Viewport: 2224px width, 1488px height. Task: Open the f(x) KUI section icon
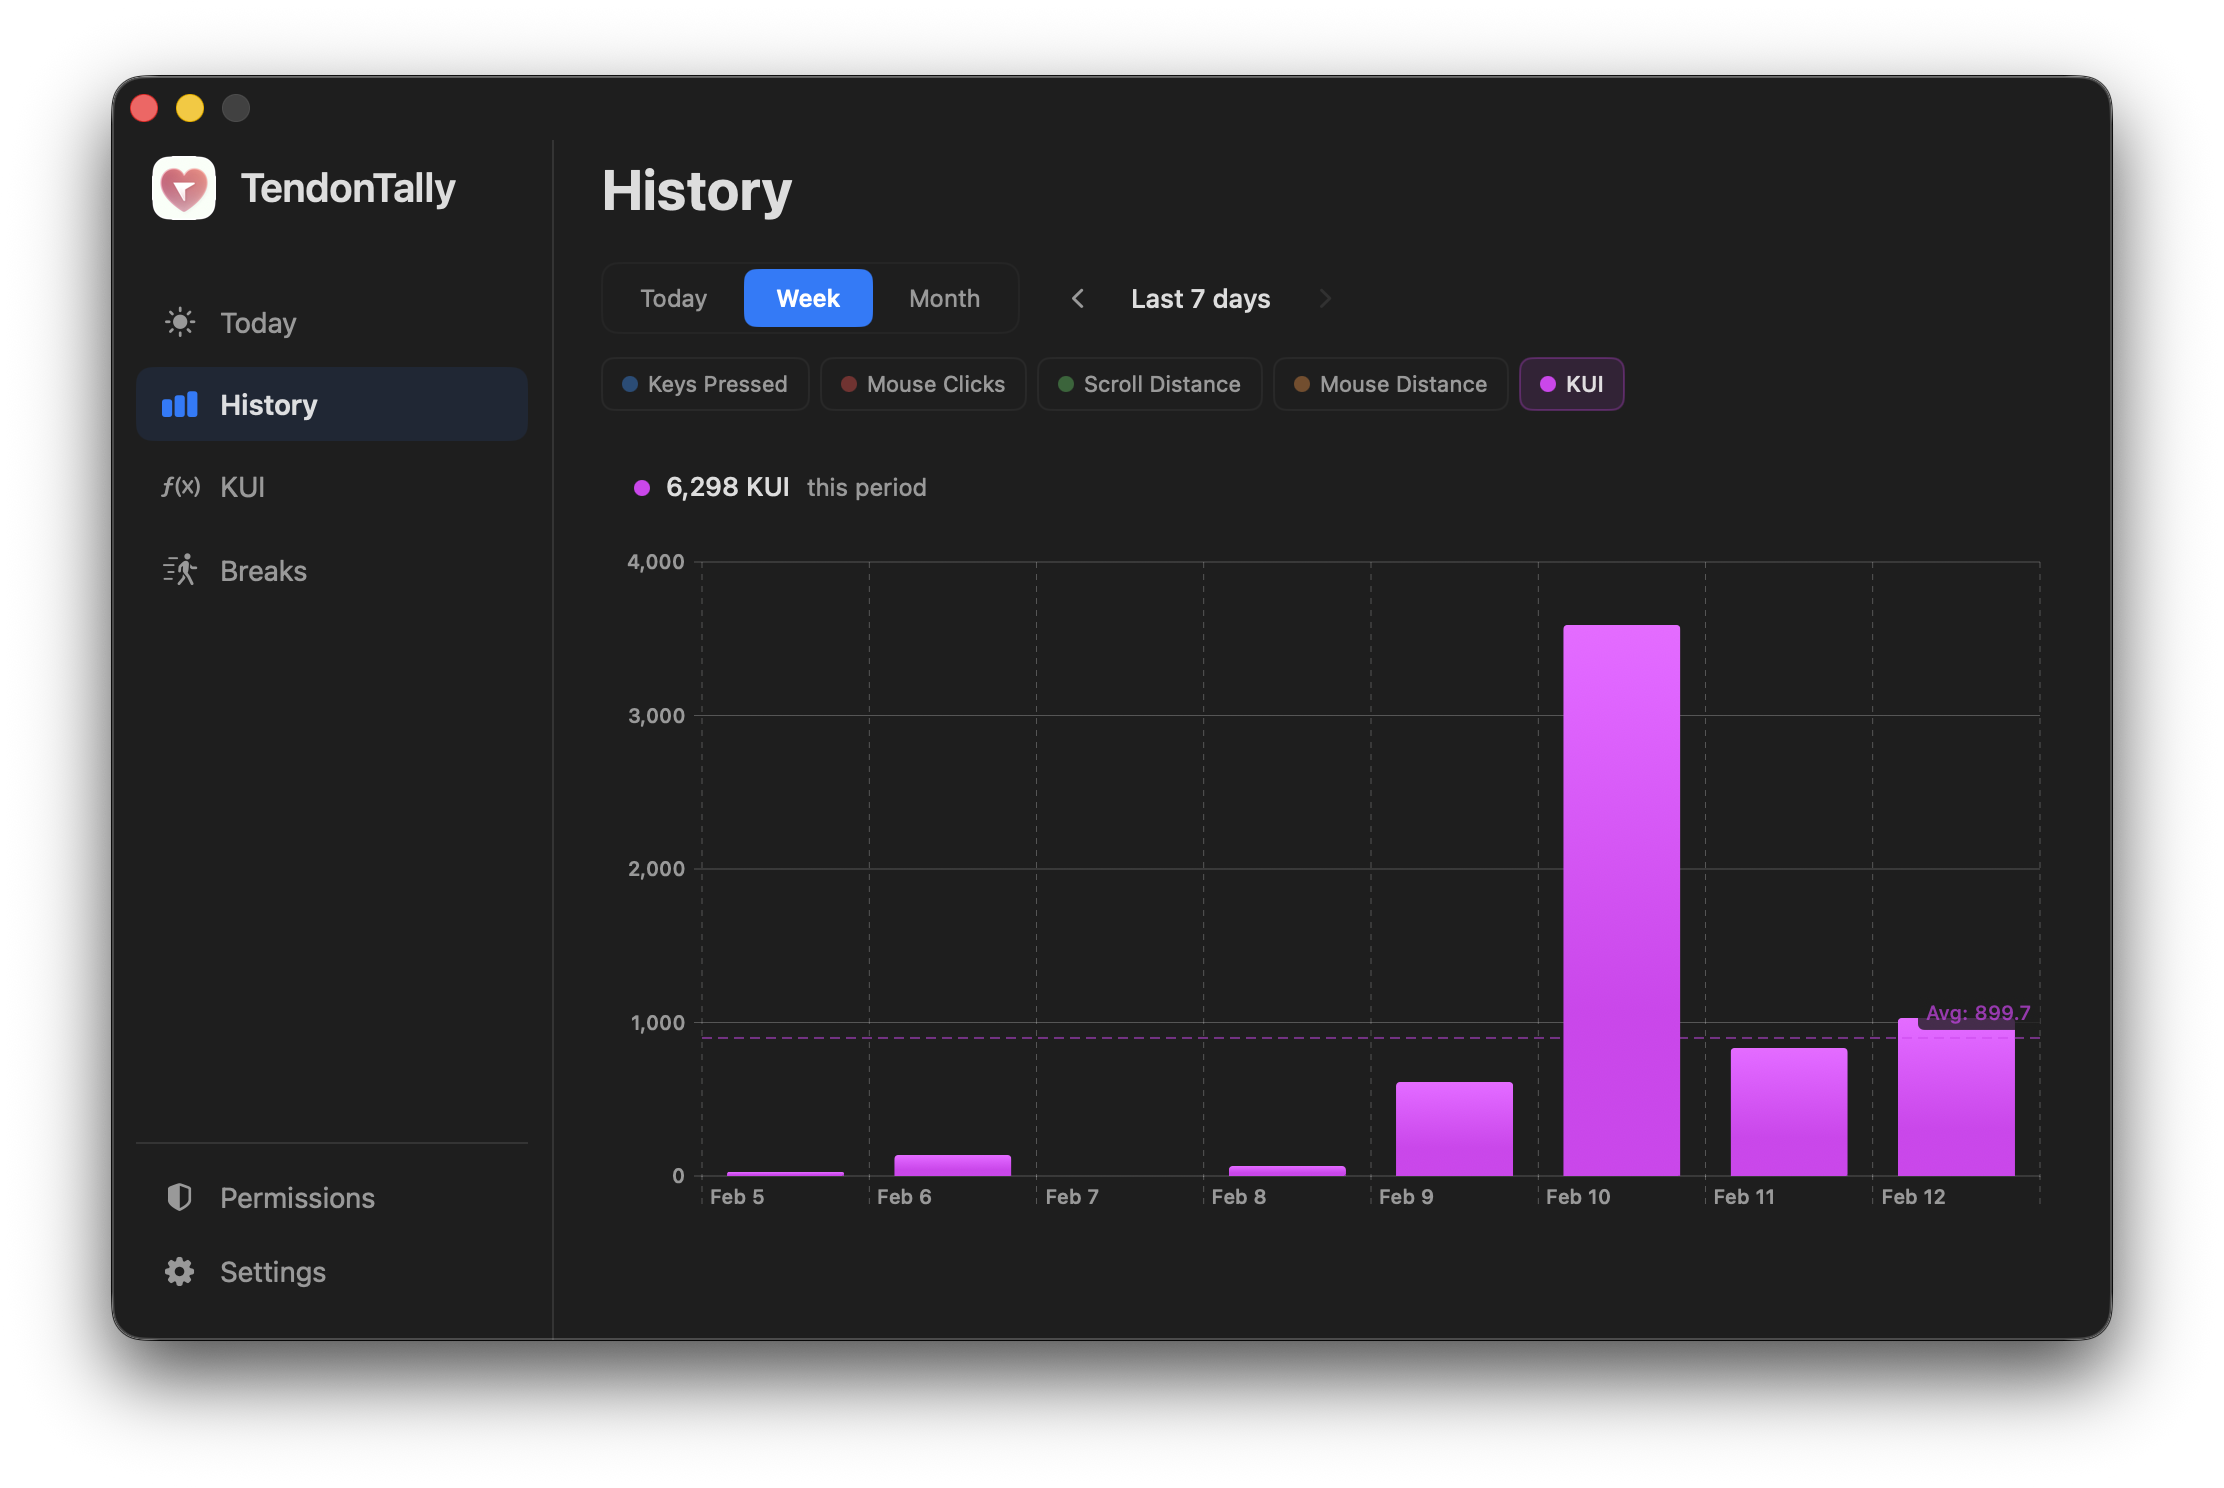pyautogui.click(x=180, y=487)
